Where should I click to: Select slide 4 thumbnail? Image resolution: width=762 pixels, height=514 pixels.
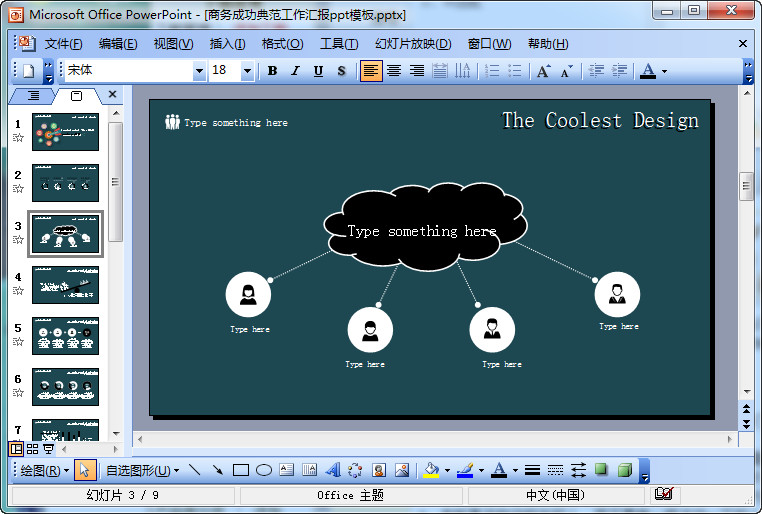click(x=66, y=285)
